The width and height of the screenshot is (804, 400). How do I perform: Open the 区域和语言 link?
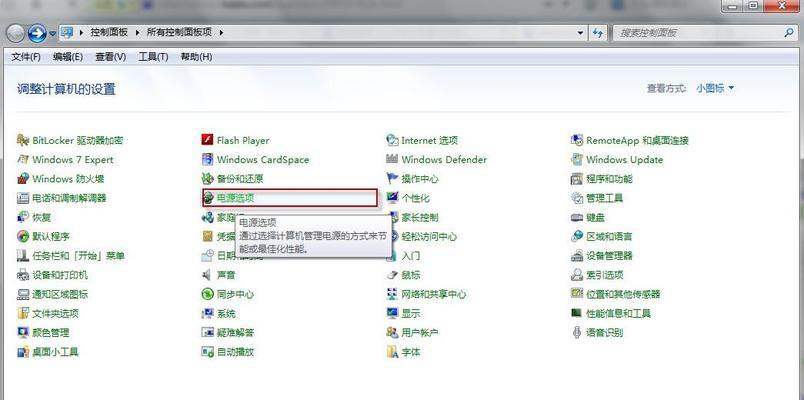(x=609, y=236)
